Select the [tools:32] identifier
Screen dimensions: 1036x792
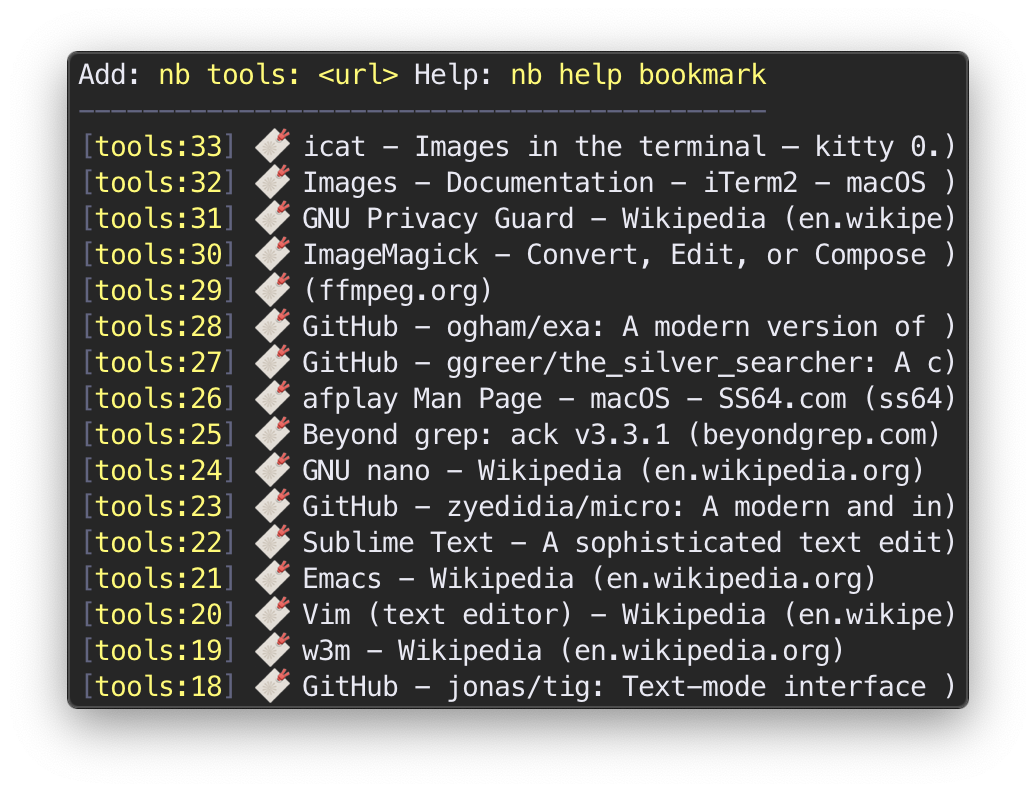click(x=159, y=183)
